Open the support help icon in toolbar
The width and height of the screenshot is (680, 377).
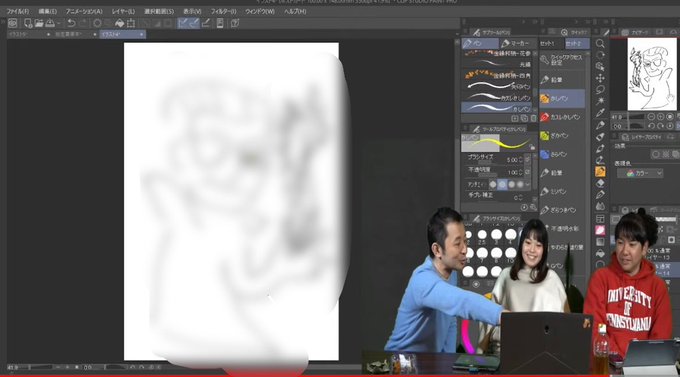click(235, 23)
